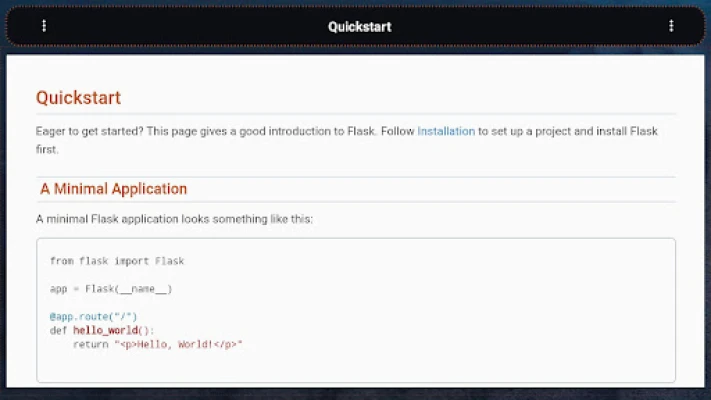Viewport: 711px width, 400px height.
Task: Click the "from flask" text in code
Action: click(x=77, y=261)
